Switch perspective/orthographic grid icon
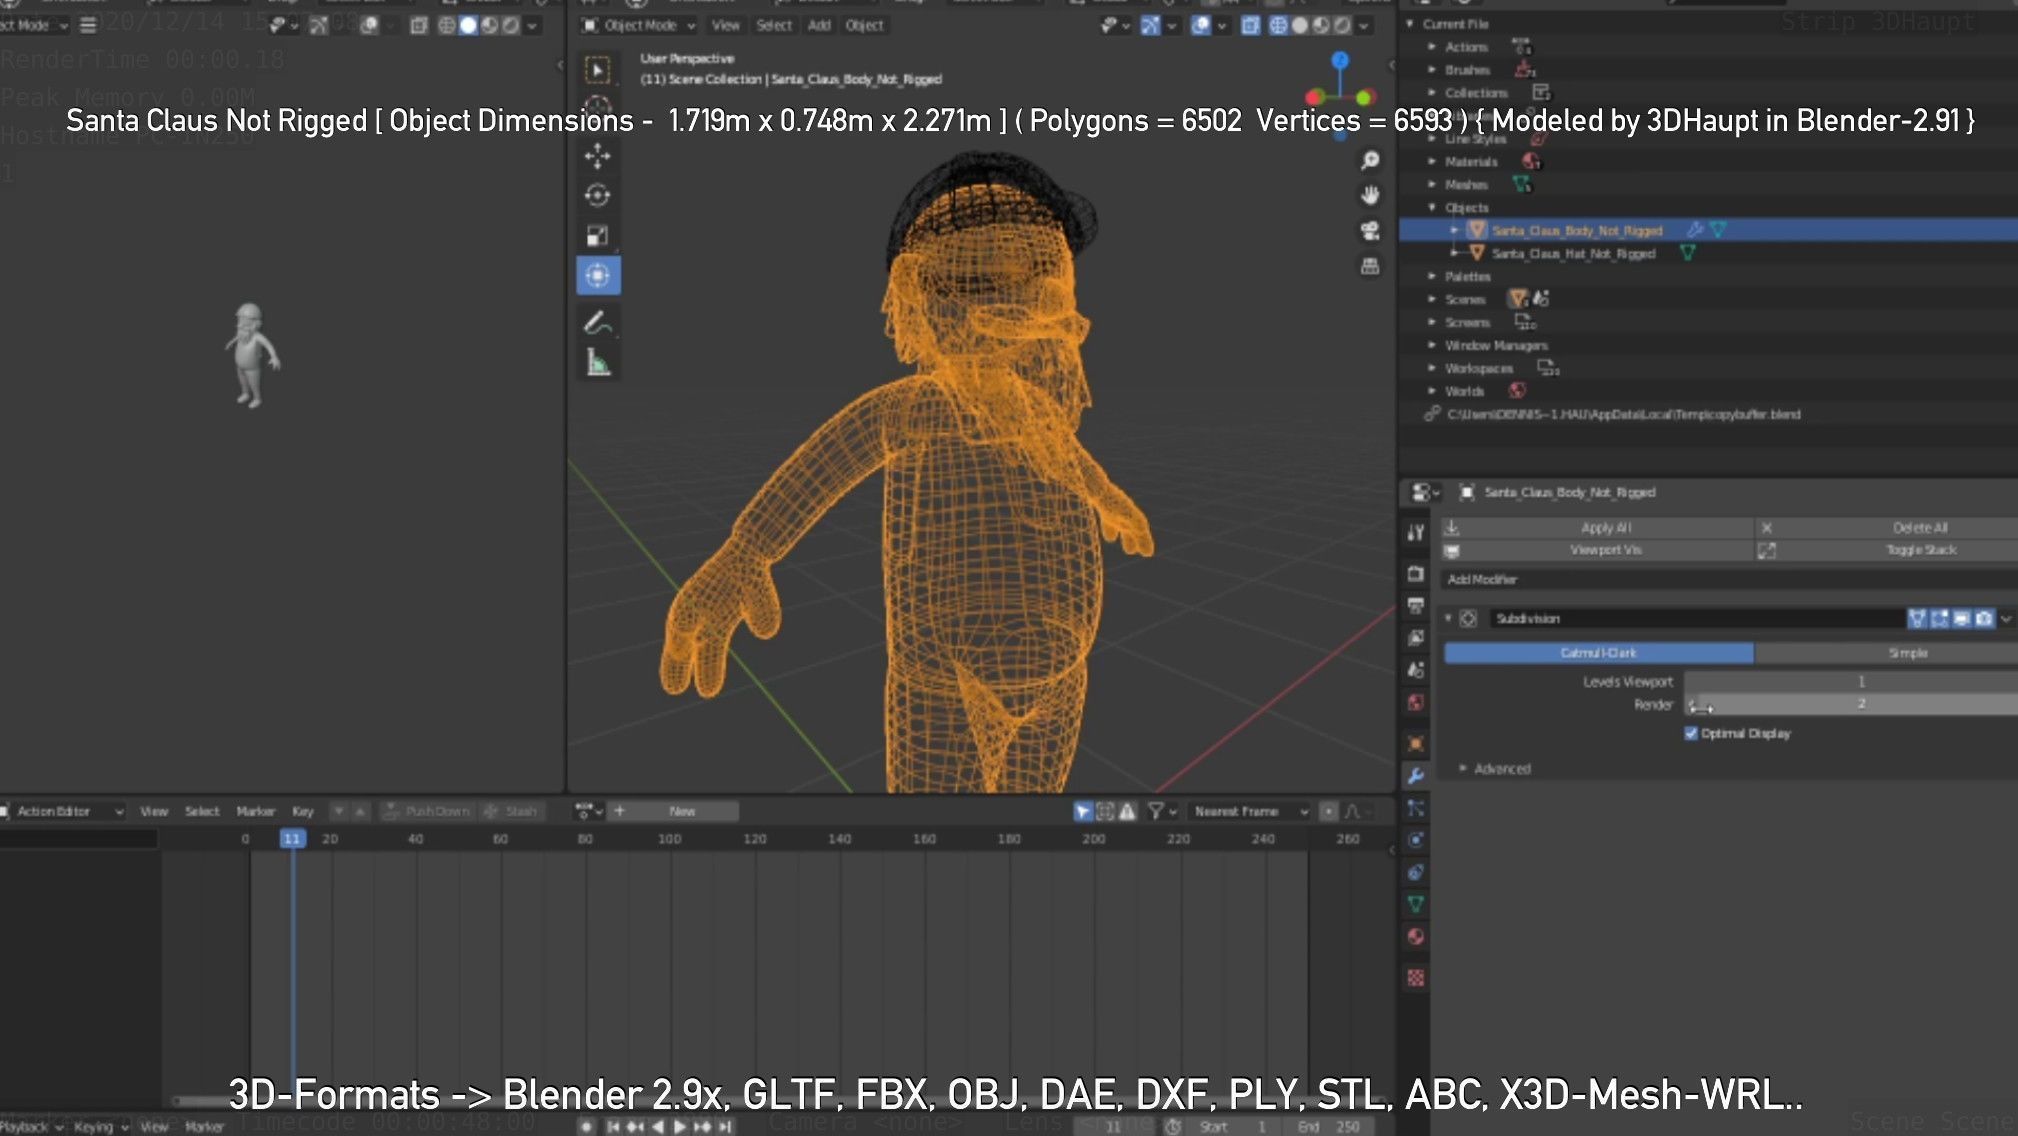2018x1136 pixels. [x=1370, y=266]
